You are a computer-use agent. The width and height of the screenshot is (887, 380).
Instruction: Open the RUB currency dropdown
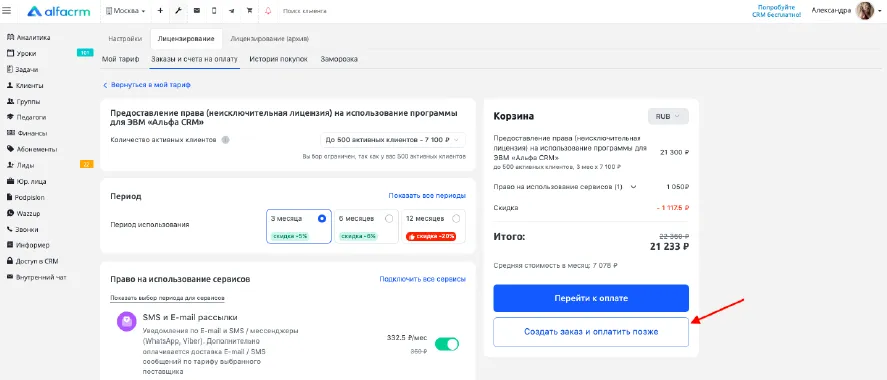[668, 116]
